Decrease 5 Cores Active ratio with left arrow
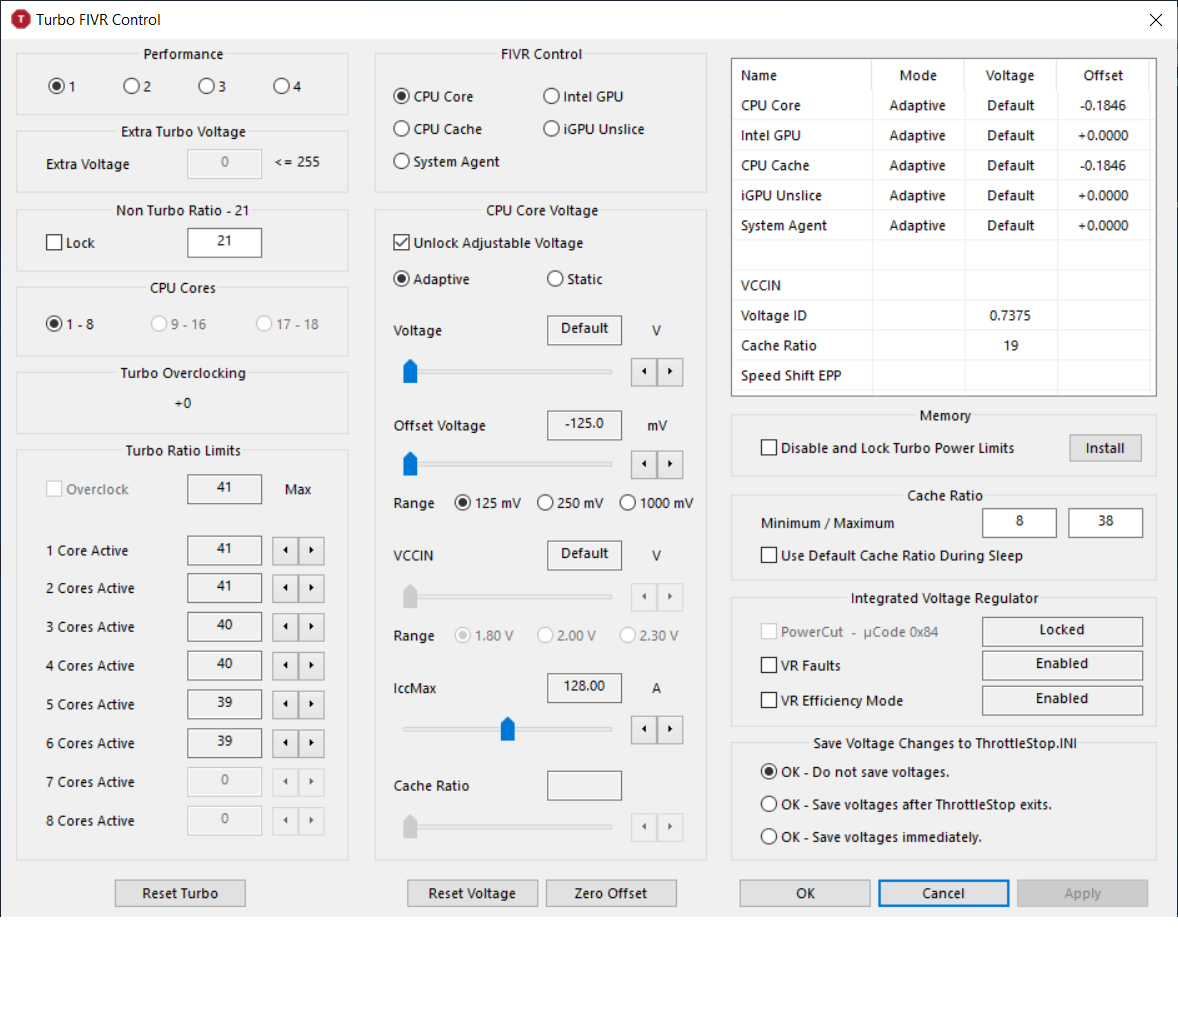 [285, 704]
